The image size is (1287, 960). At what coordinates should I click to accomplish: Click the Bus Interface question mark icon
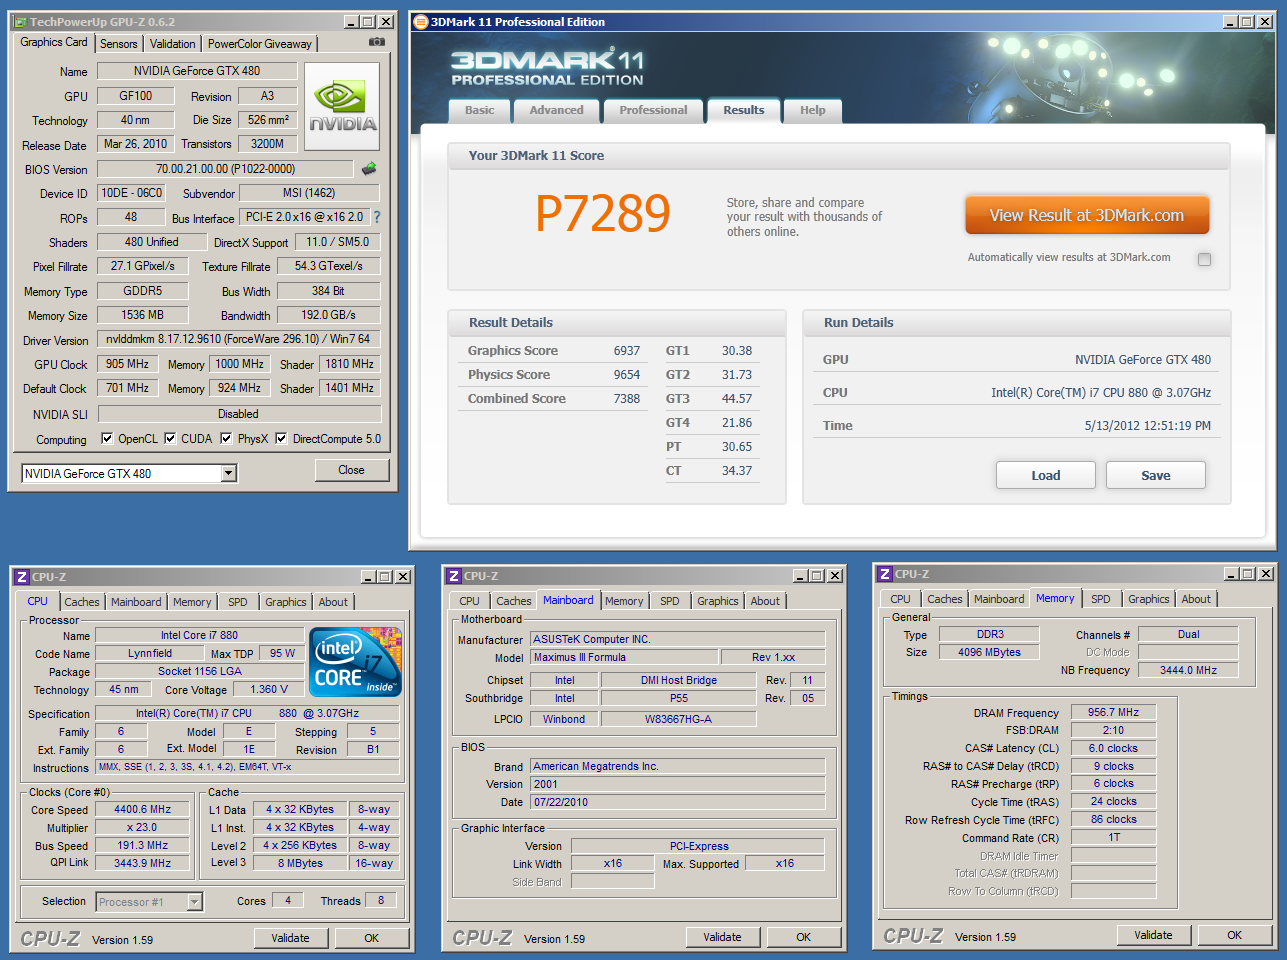coord(377,217)
